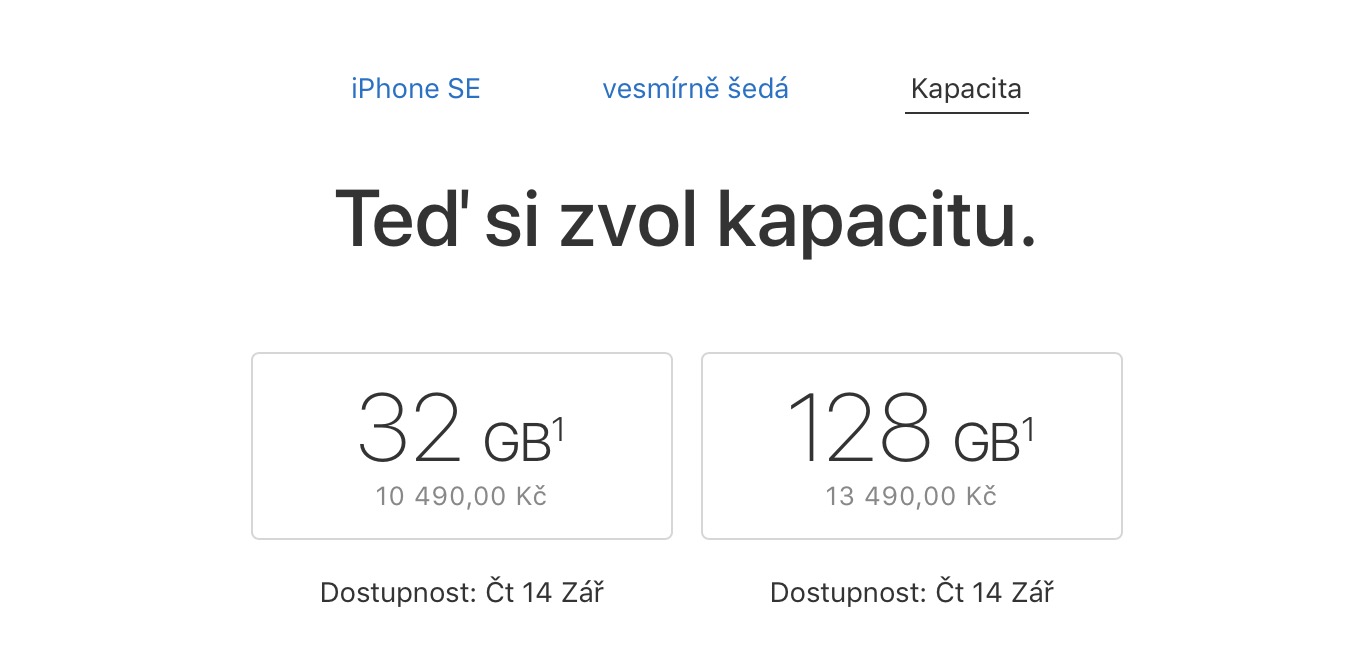The height and width of the screenshot is (672, 1356).
Task: Click the underline beneath the Kapacita tab
Action: click(966, 112)
